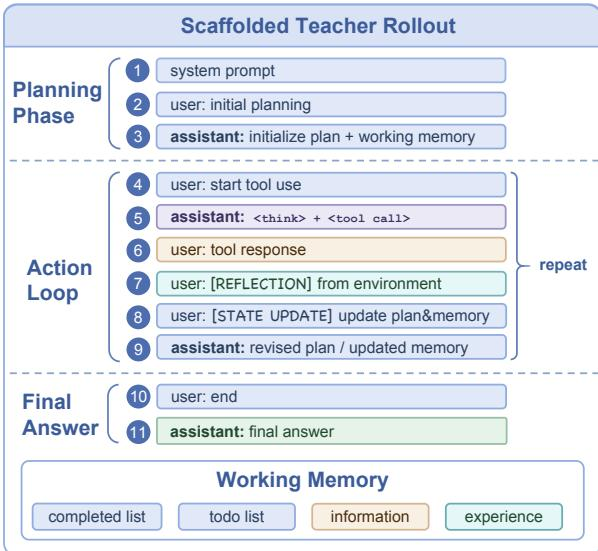Screen dimensions: 598x551
Task: Select the 'user: initial planning' box
Action: [x=331, y=104]
